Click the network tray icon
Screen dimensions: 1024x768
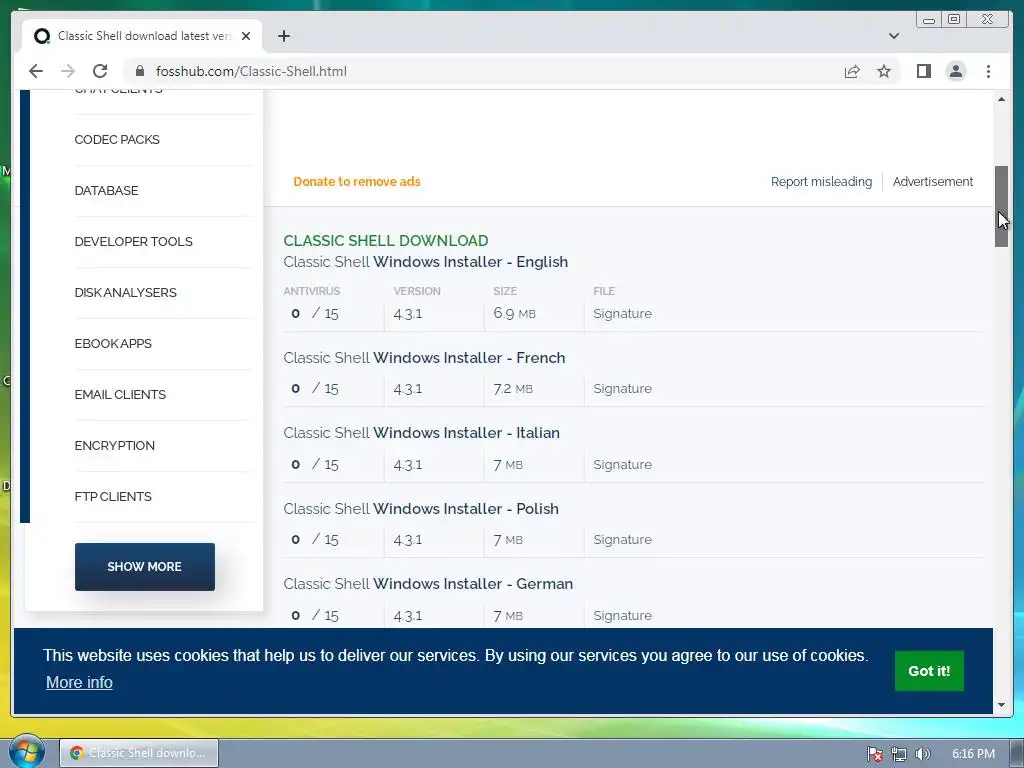[899, 754]
